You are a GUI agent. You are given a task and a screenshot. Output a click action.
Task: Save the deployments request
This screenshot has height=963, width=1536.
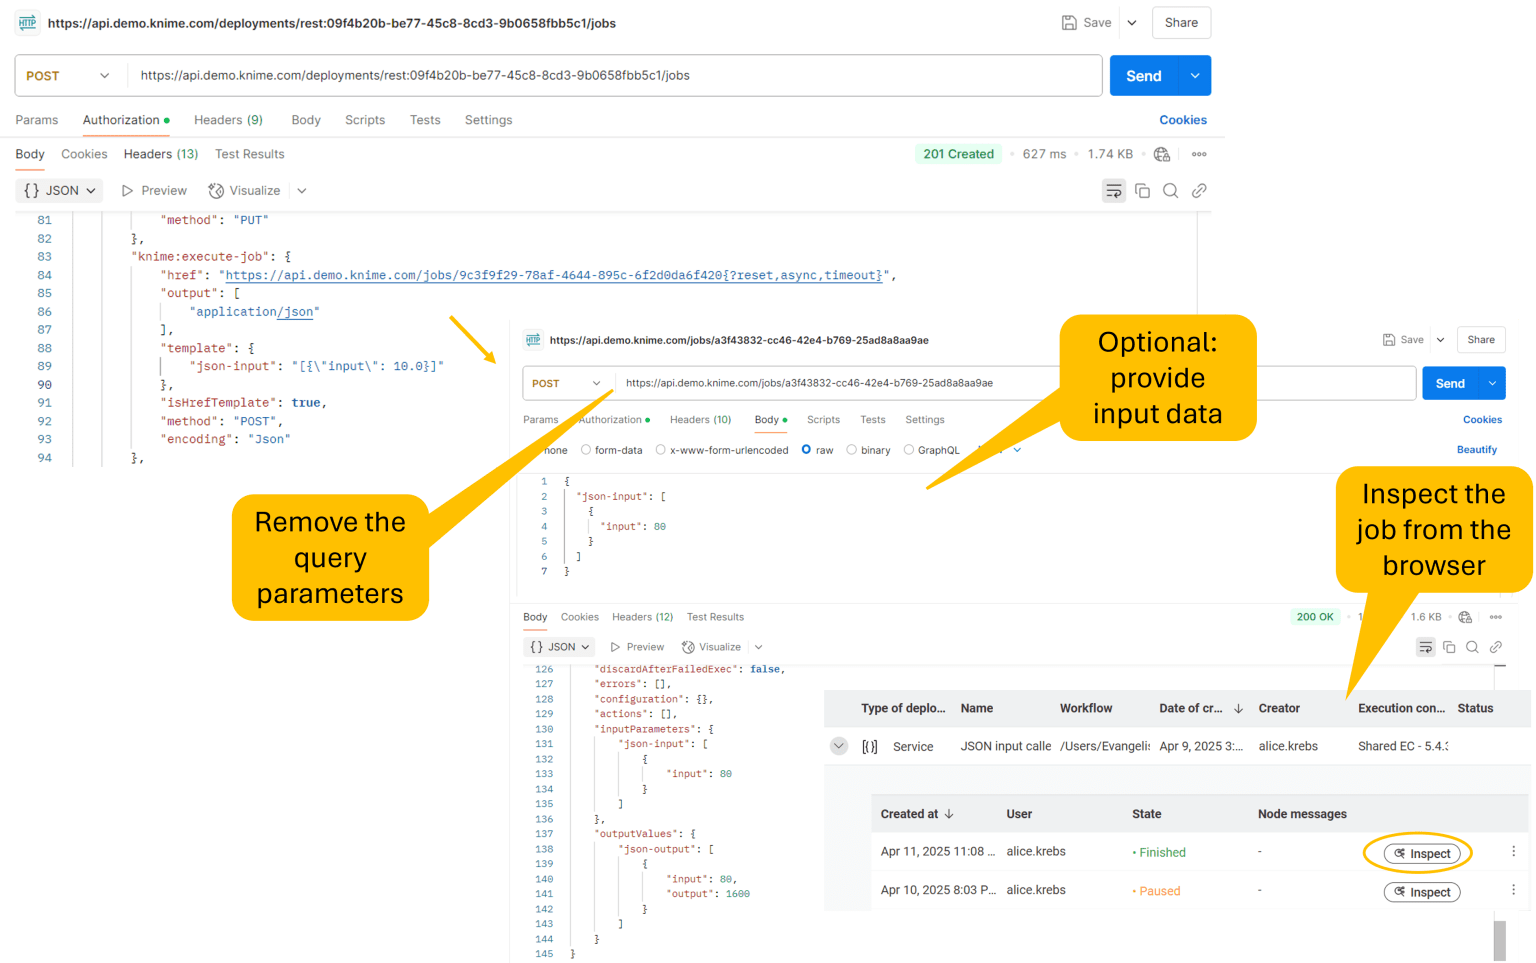click(x=1086, y=22)
